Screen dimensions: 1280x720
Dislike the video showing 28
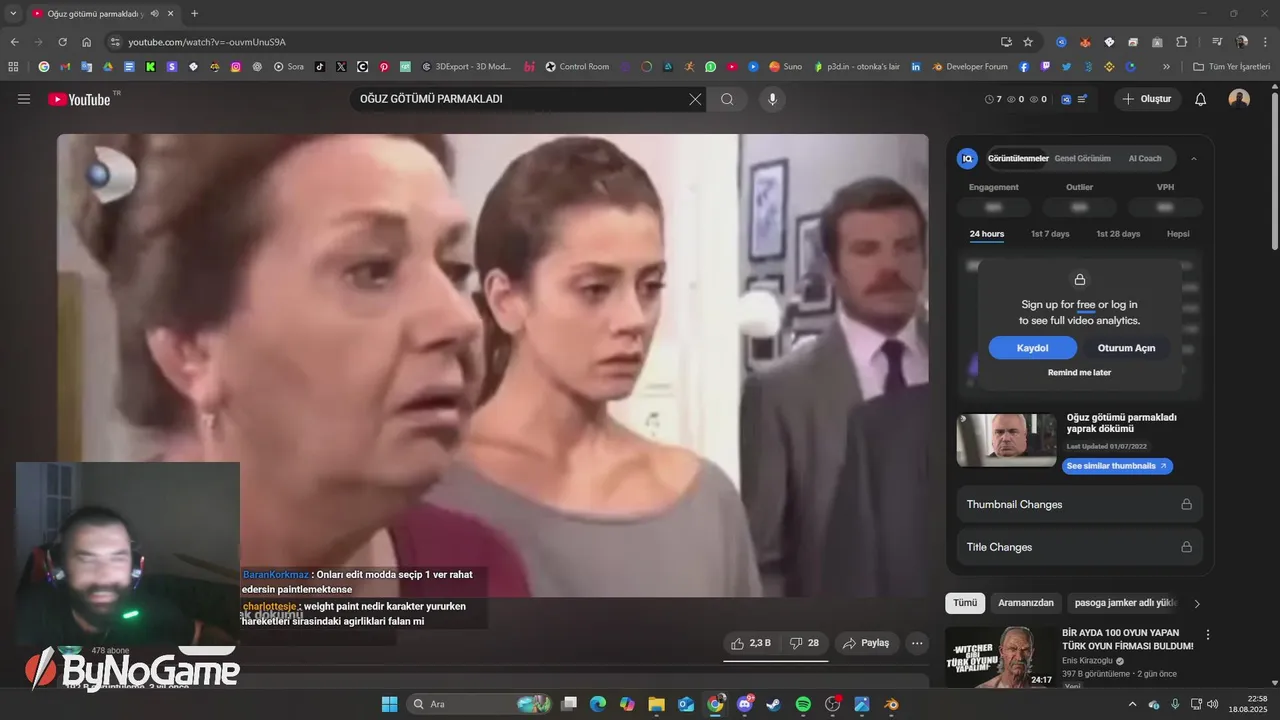coord(804,643)
